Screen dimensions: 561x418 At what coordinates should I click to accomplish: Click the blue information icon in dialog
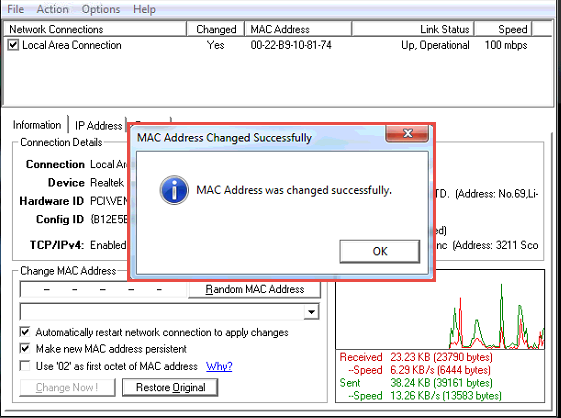tap(174, 190)
